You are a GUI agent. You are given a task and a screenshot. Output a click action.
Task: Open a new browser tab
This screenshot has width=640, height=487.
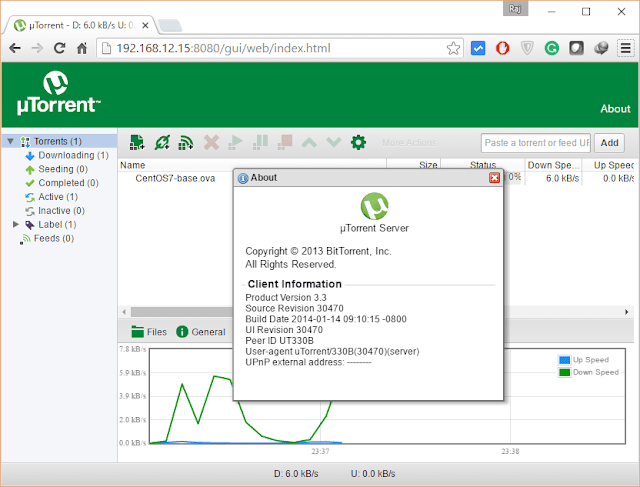pos(170,25)
